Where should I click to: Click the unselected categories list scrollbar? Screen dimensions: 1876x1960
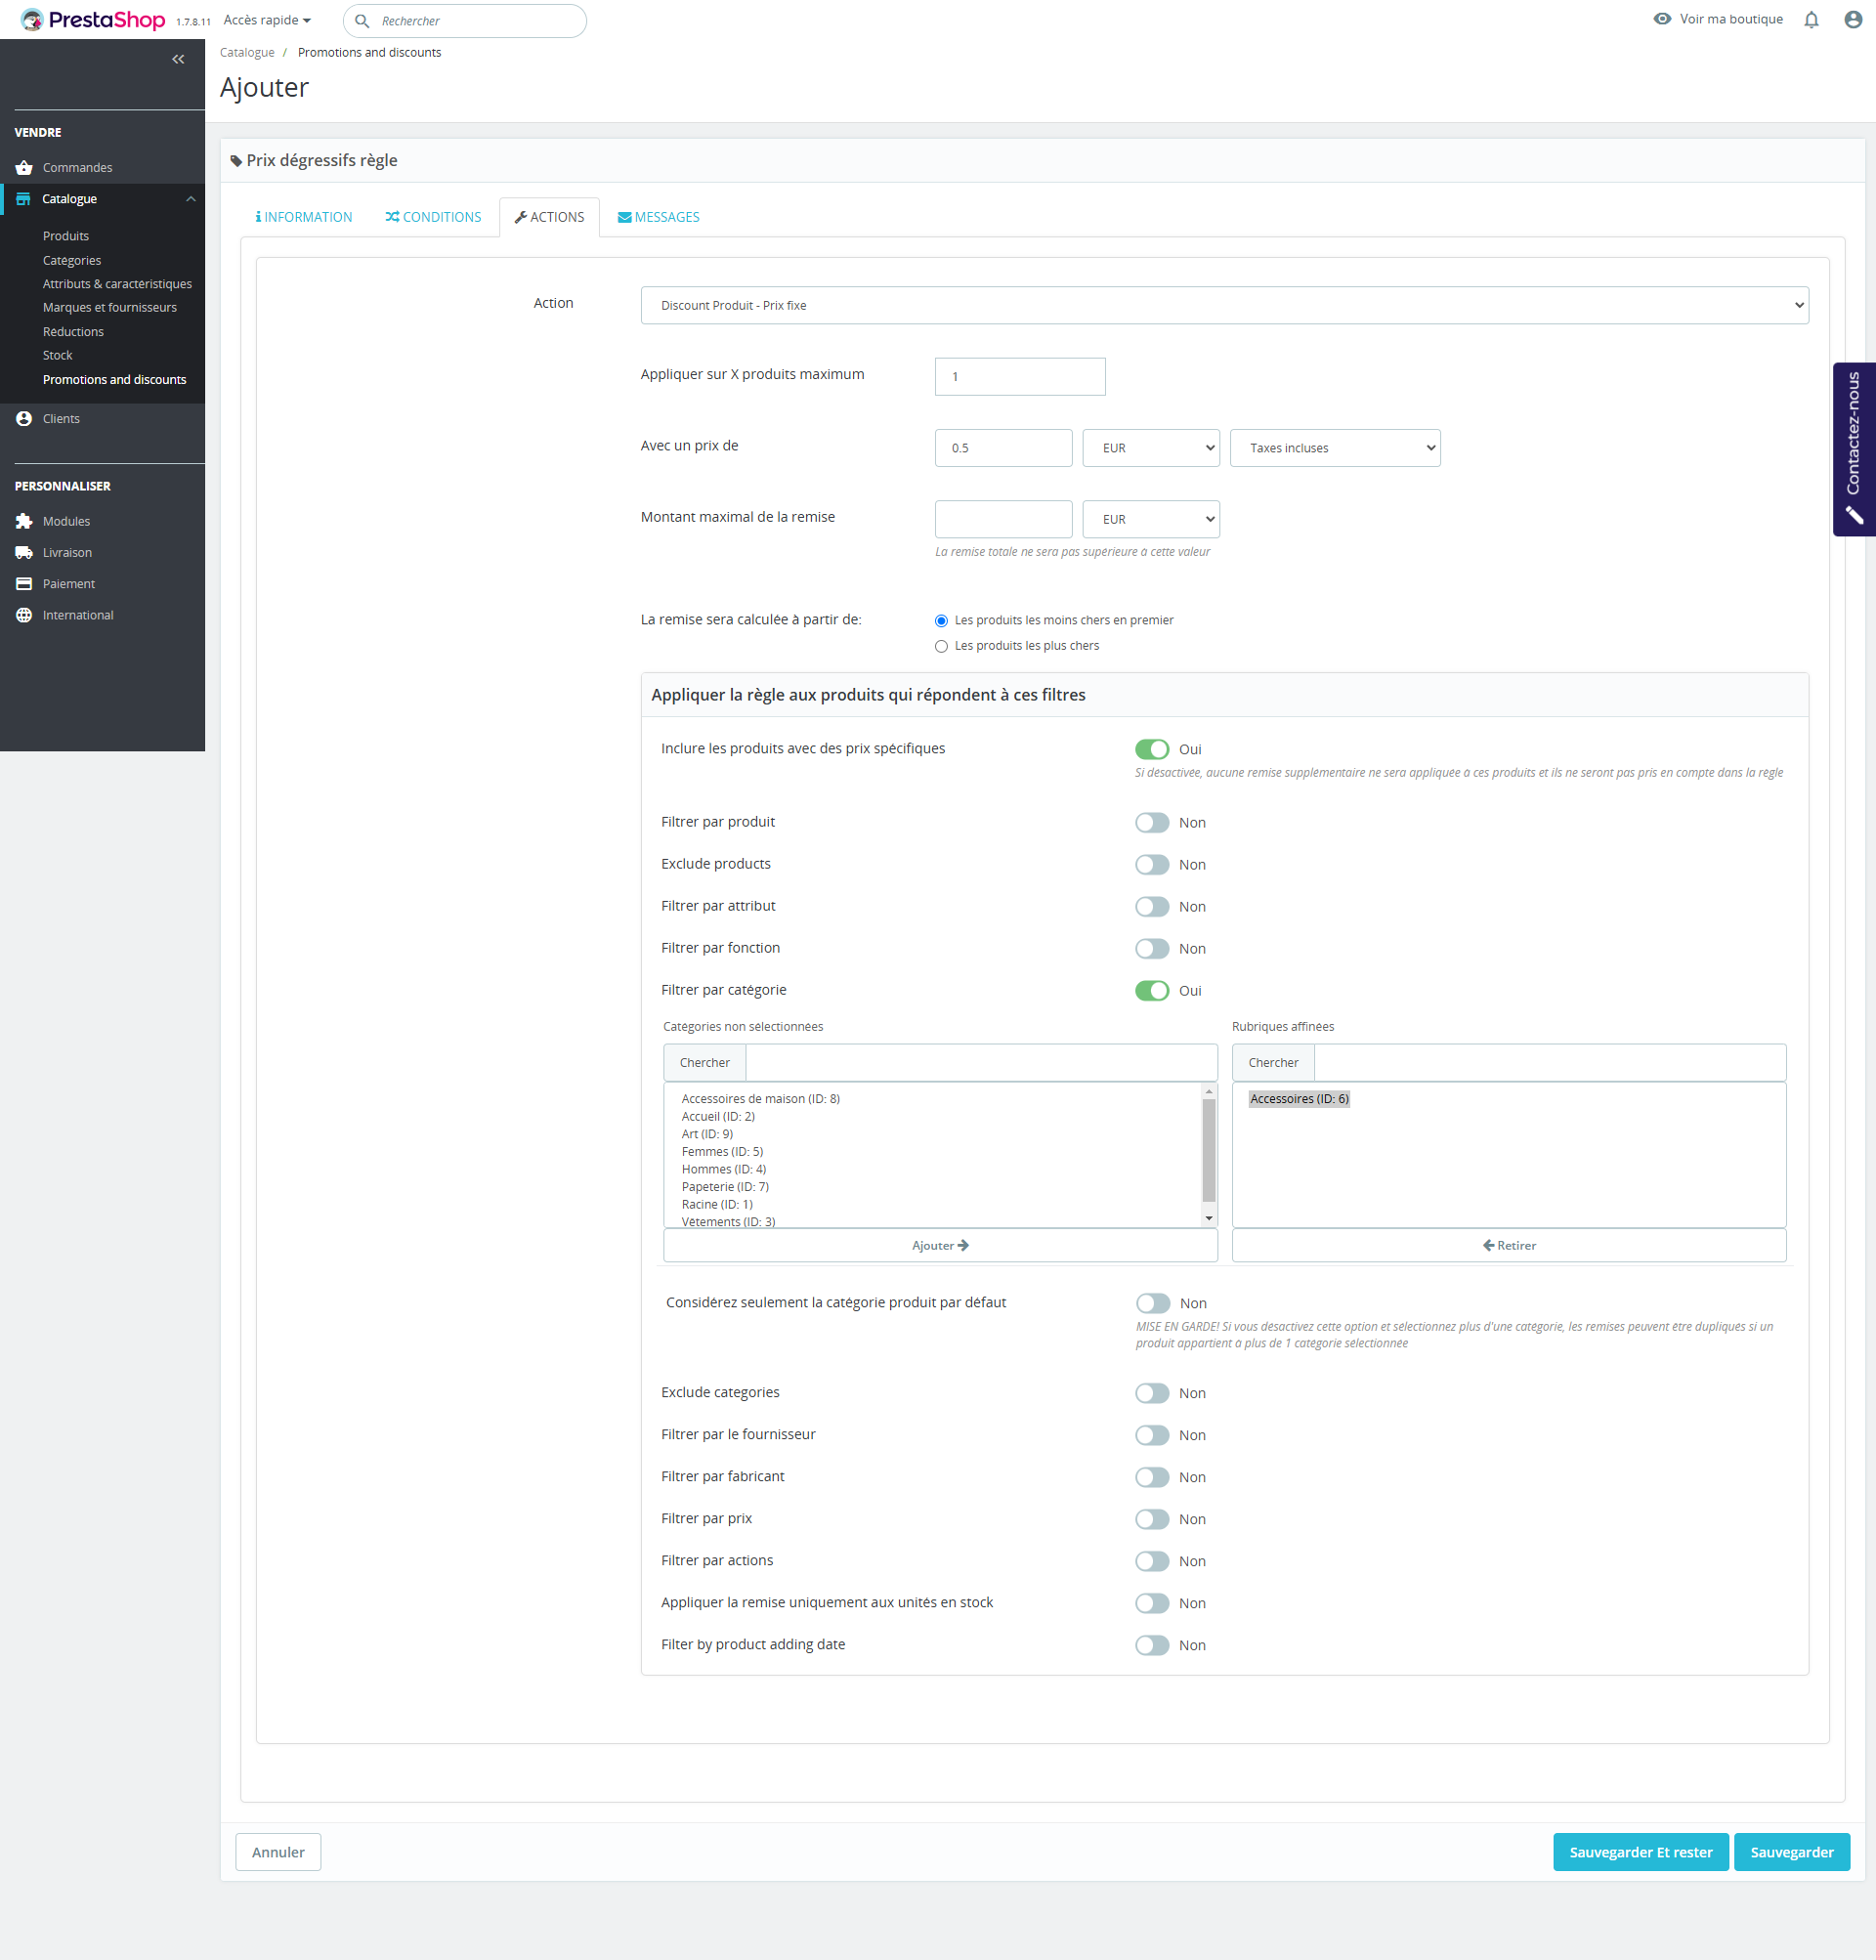[1209, 1150]
